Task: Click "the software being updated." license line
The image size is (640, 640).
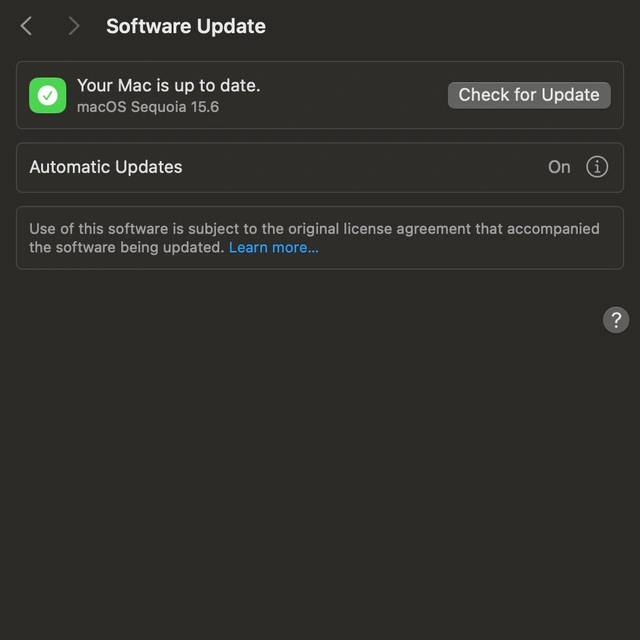Action: click(x=127, y=247)
